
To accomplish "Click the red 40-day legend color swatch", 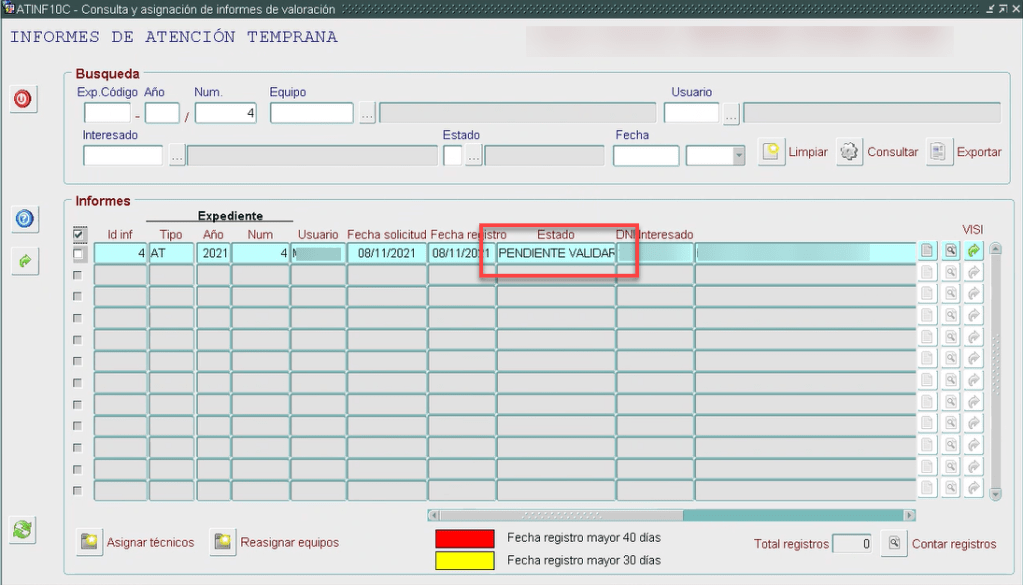I will 464,538.
